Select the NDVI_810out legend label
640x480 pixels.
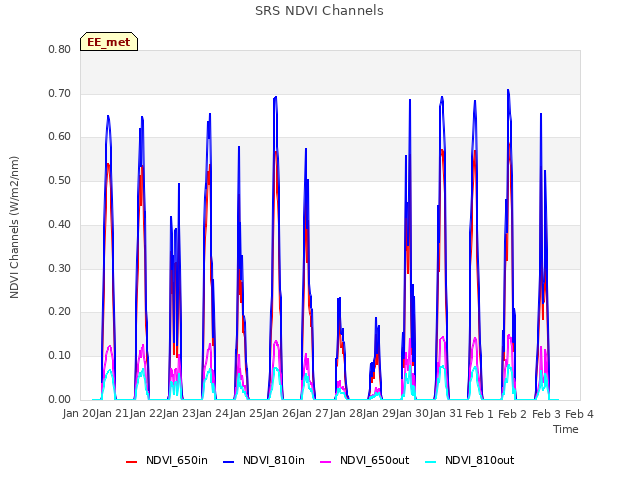click(x=480, y=460)
